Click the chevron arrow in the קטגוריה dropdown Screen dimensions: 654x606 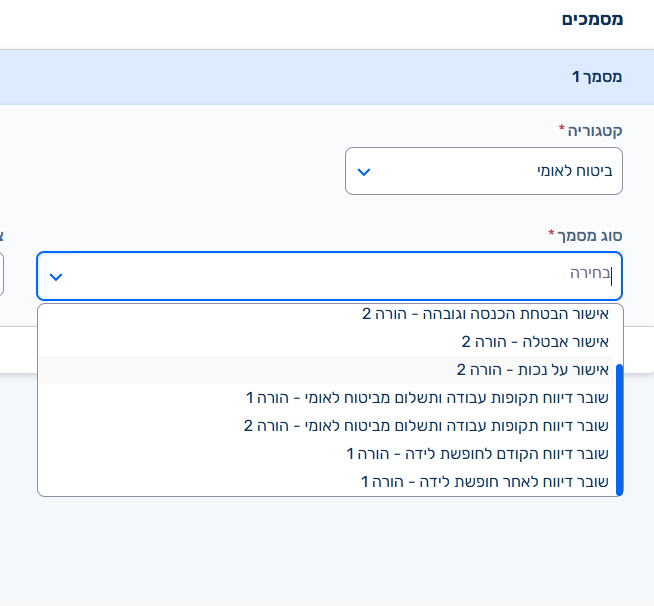(364, 172)
